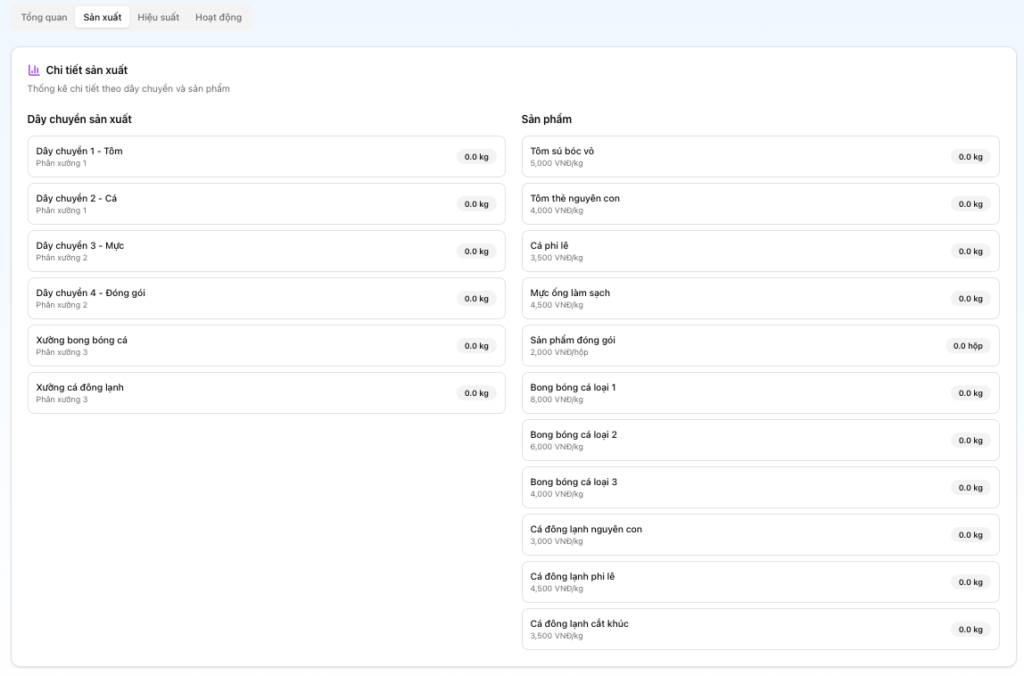Click the 0.0 hộp badge for Sản phẩm đóng gói
Image resolution: width=1024 pixels, height=676 pixels.
(967, 346)
